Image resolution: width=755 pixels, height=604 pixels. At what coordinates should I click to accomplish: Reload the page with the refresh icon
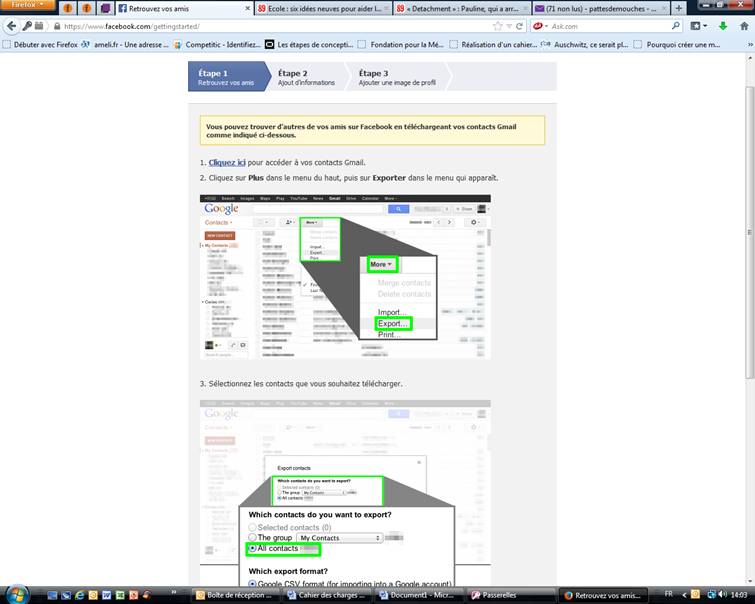(x=519, y=26)
